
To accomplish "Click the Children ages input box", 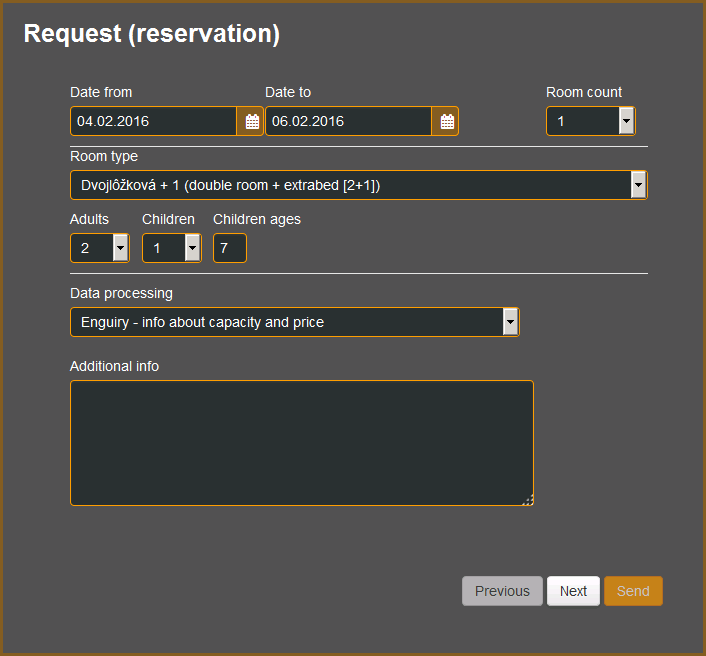I will click(x=229, y=248).
